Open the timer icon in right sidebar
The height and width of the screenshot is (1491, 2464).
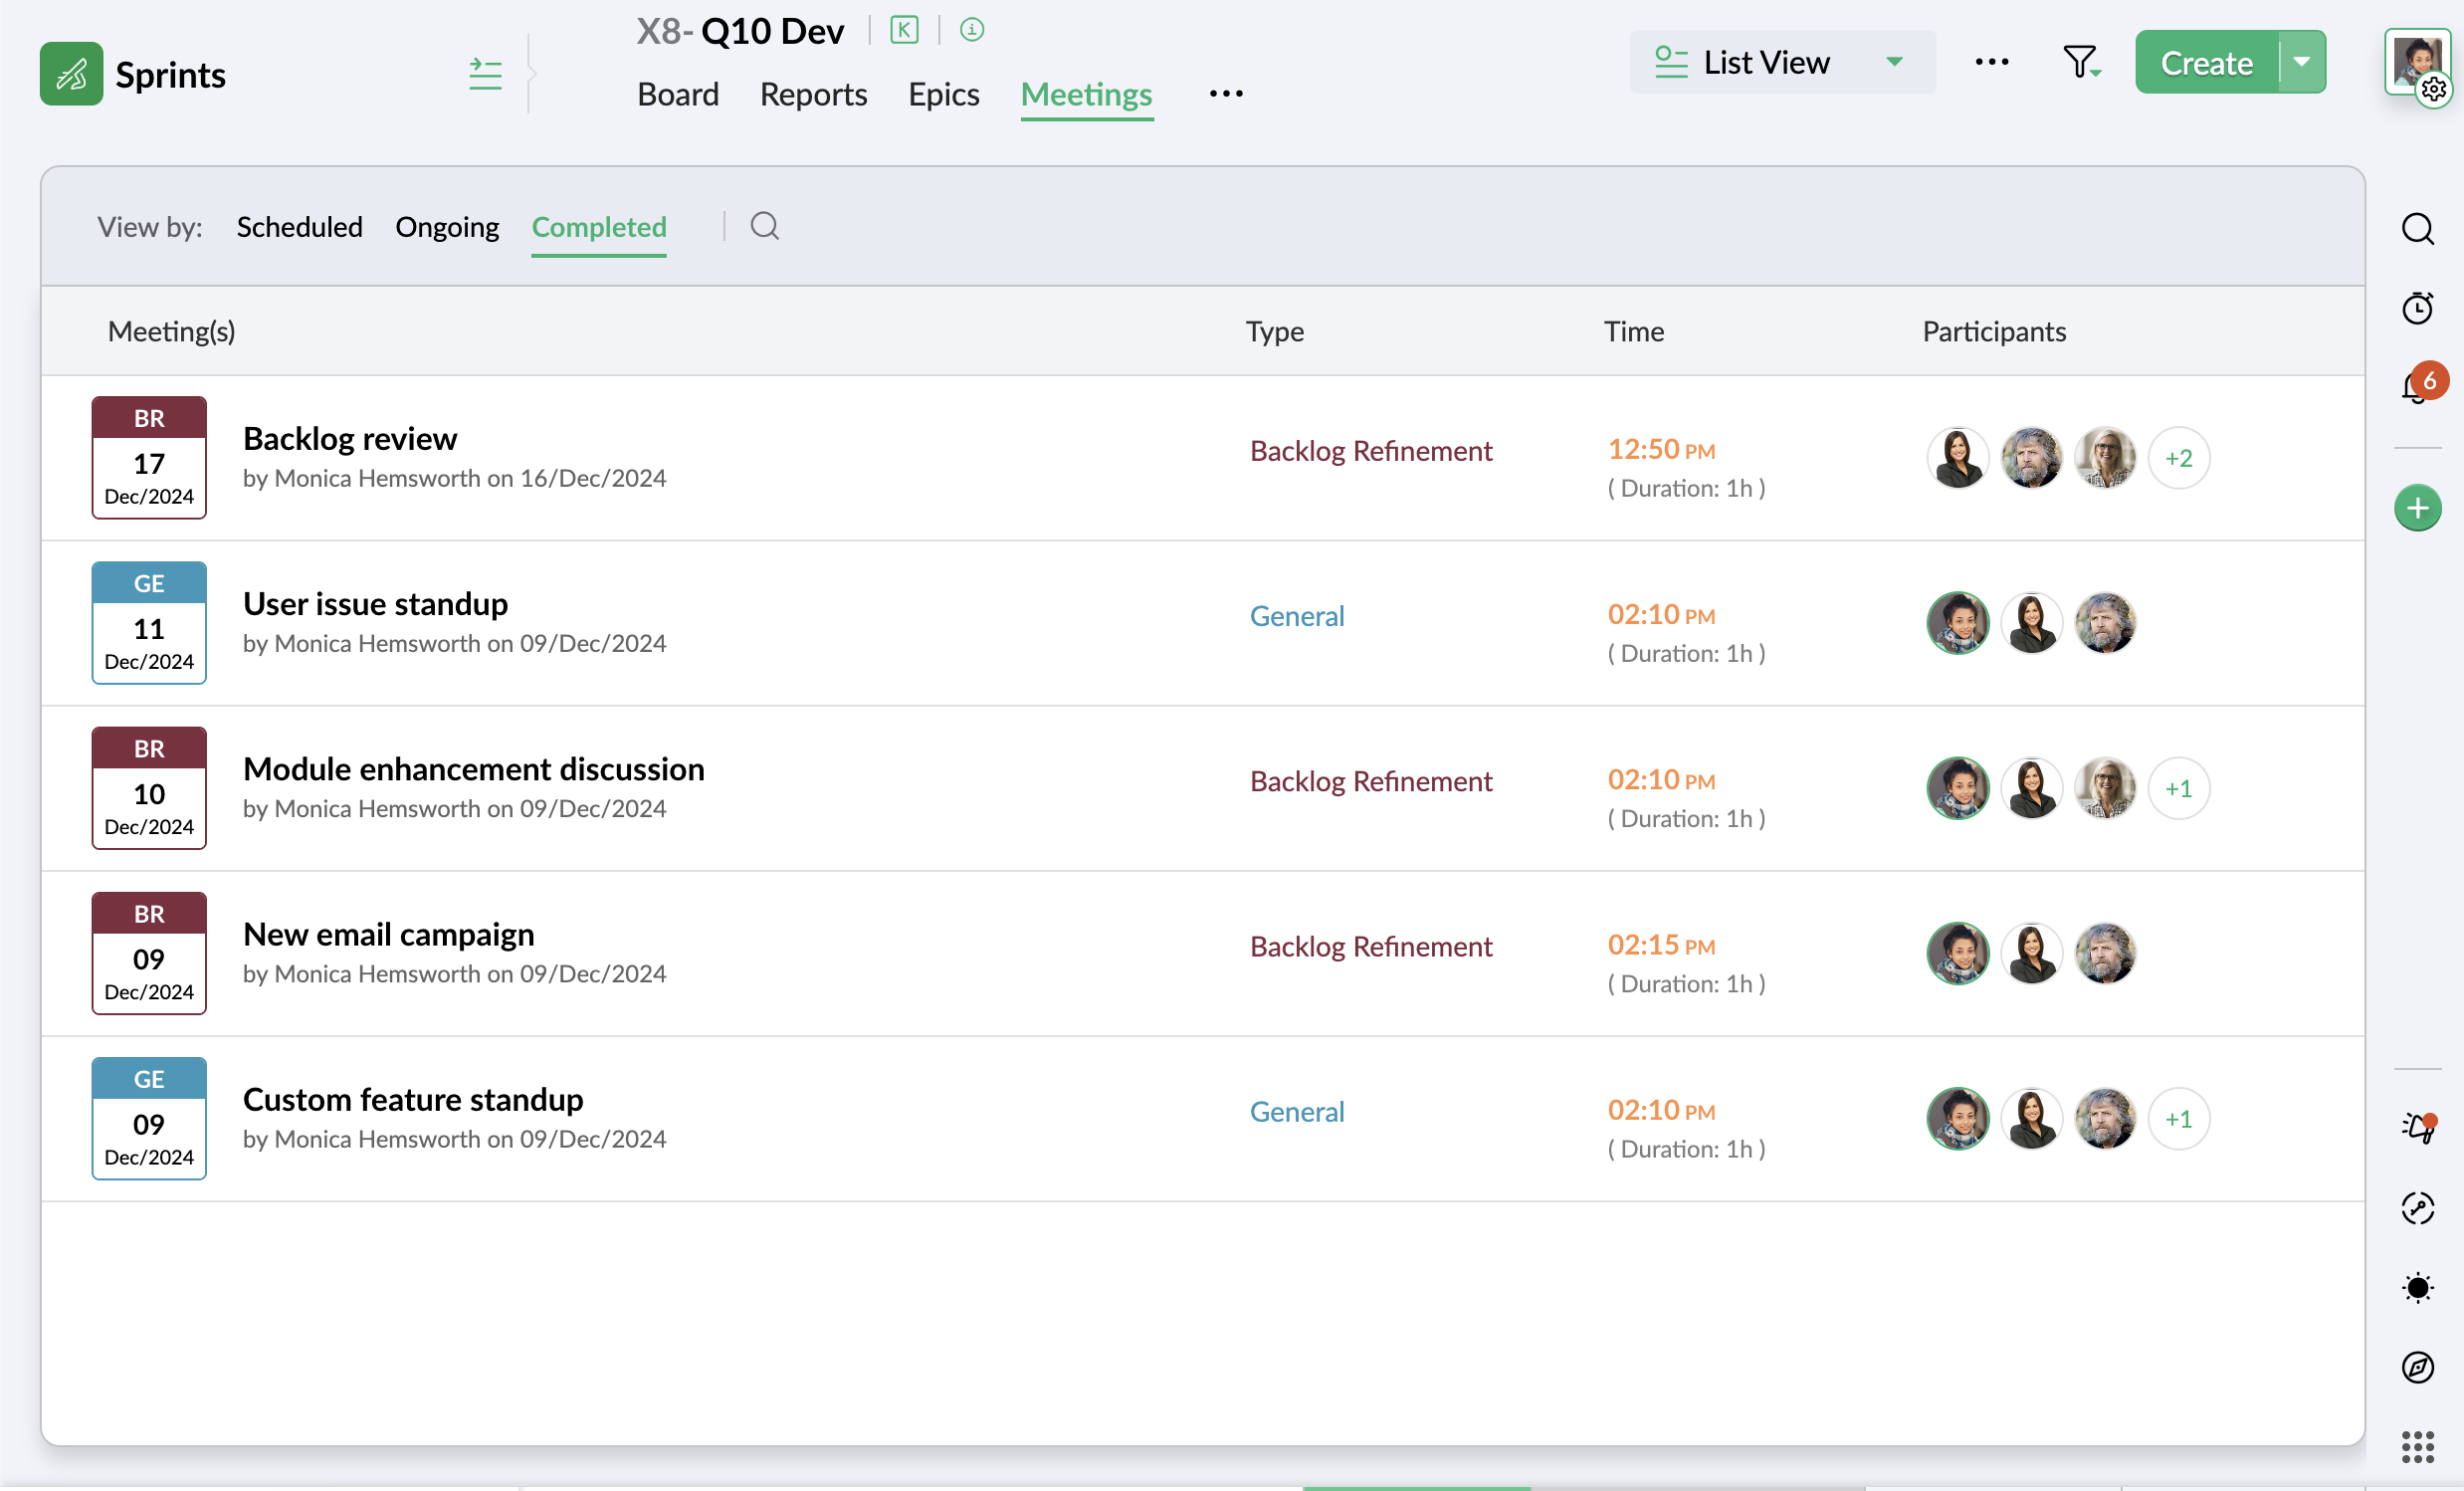pos(2417,308)
